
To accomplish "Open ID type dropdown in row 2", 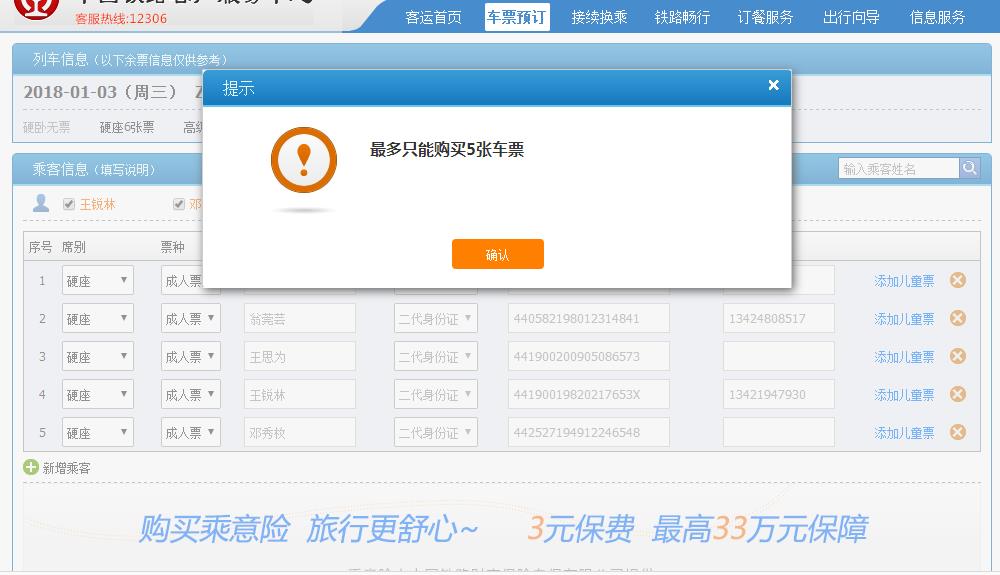I will click(x=436, y=318).
